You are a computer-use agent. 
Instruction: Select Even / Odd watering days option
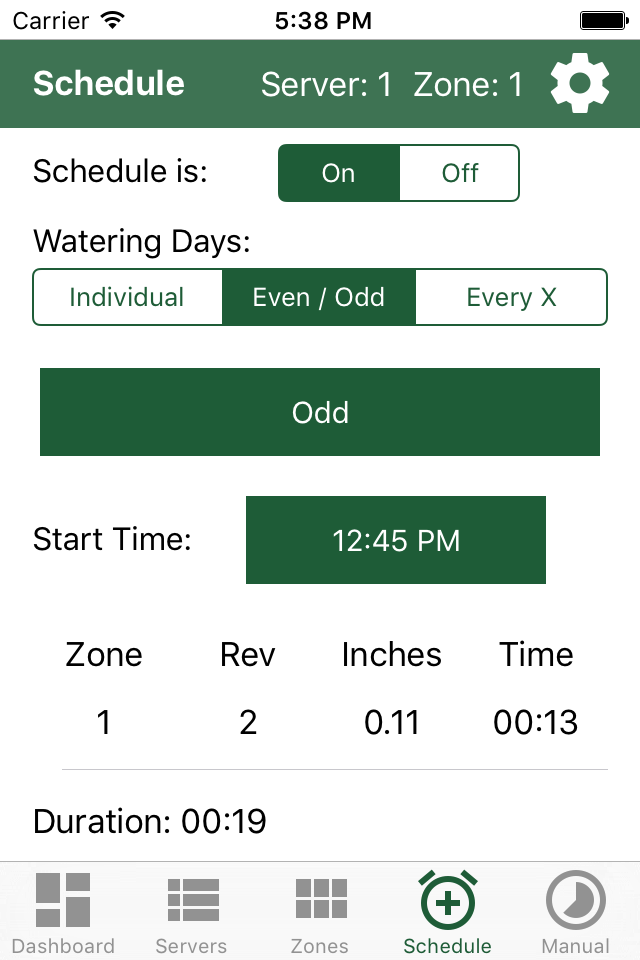[x=319, y=297]
